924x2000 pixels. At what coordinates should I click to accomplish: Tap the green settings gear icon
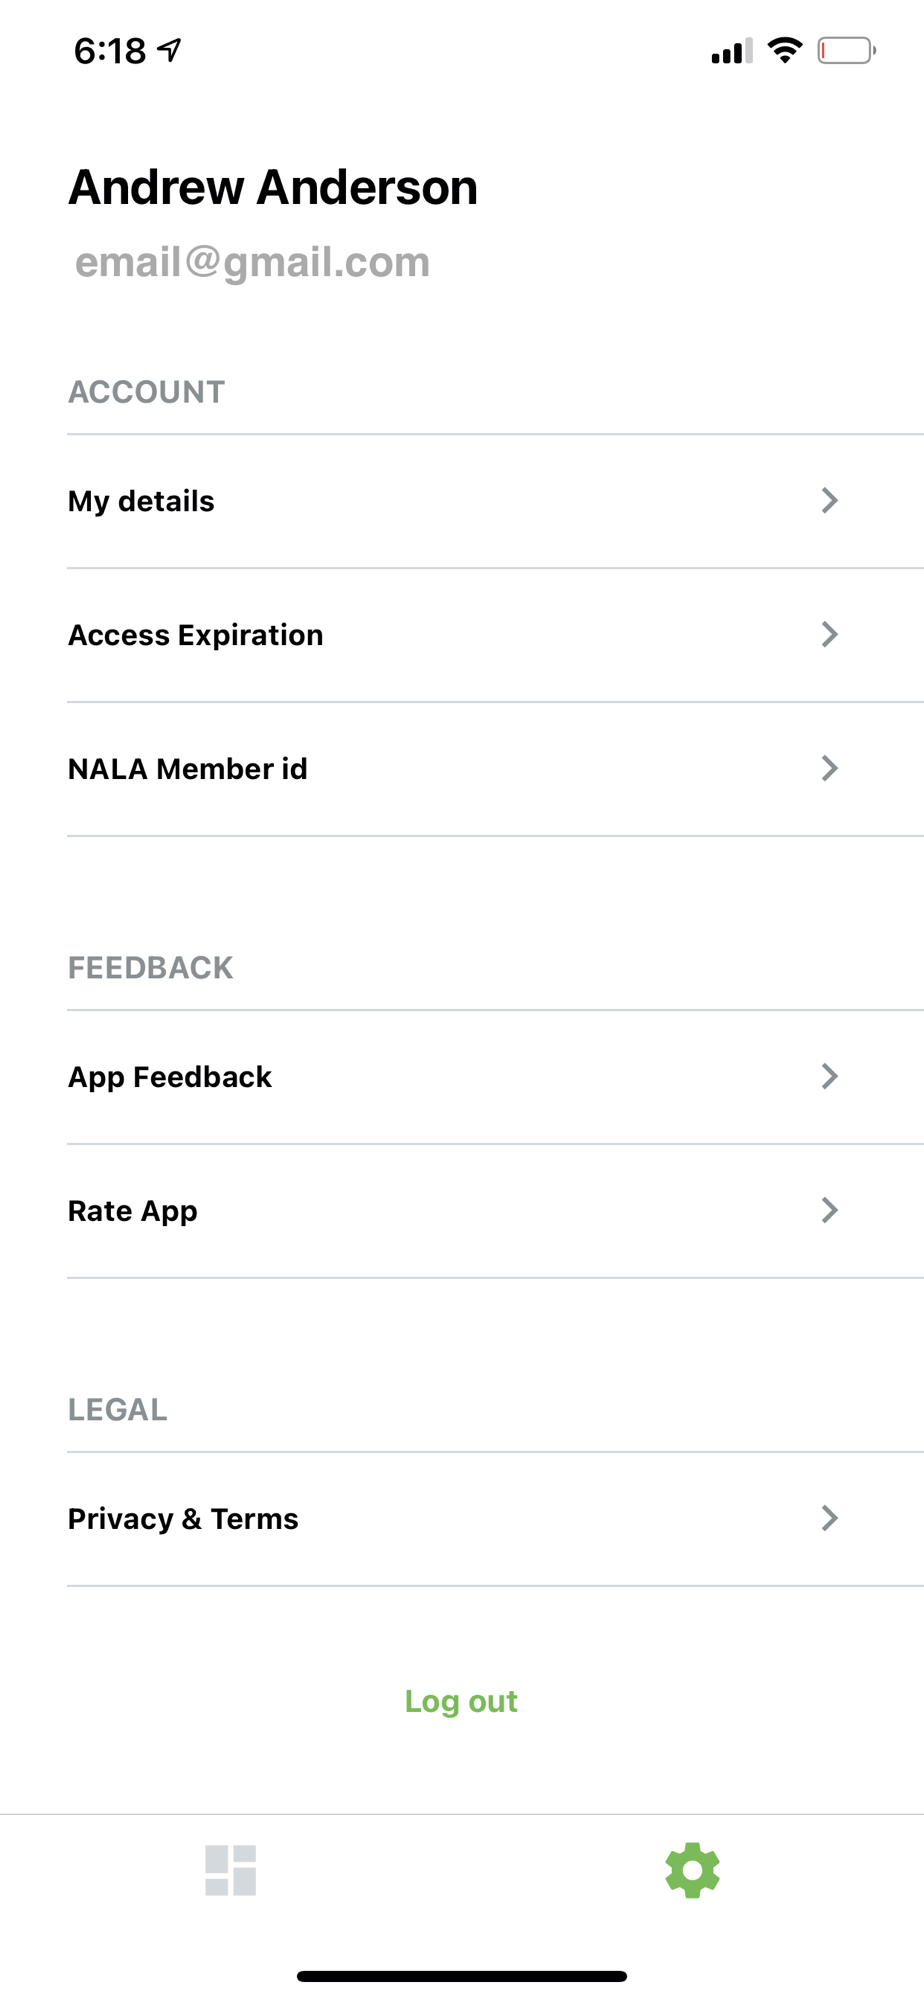(x=692, y=1870)
